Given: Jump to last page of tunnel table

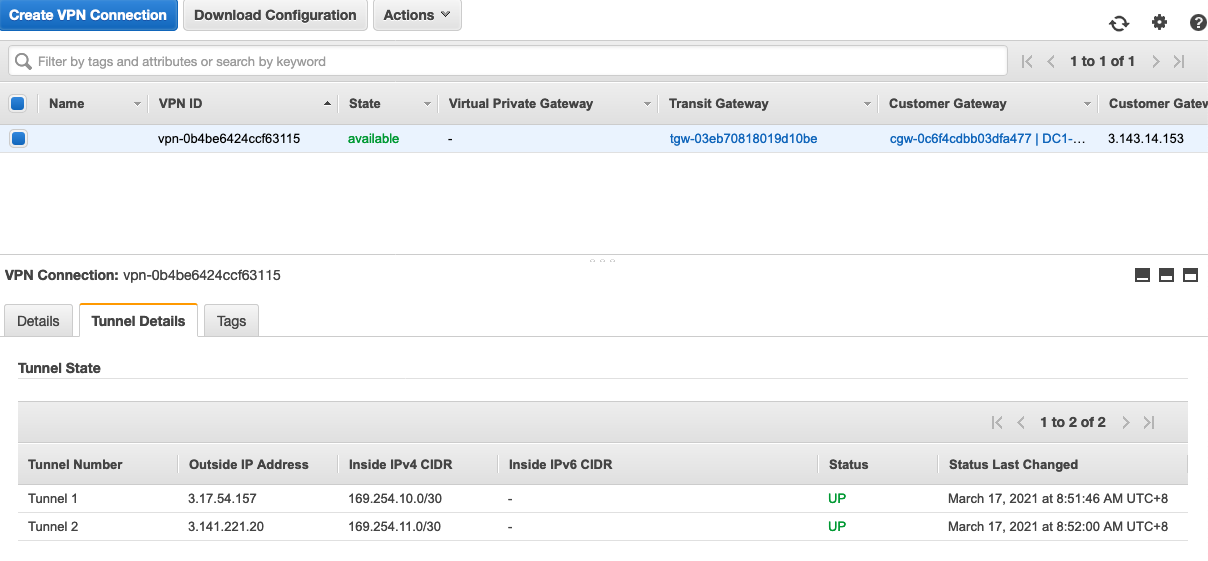Looking at the screenshot, I should click(x=1149, y=423).
